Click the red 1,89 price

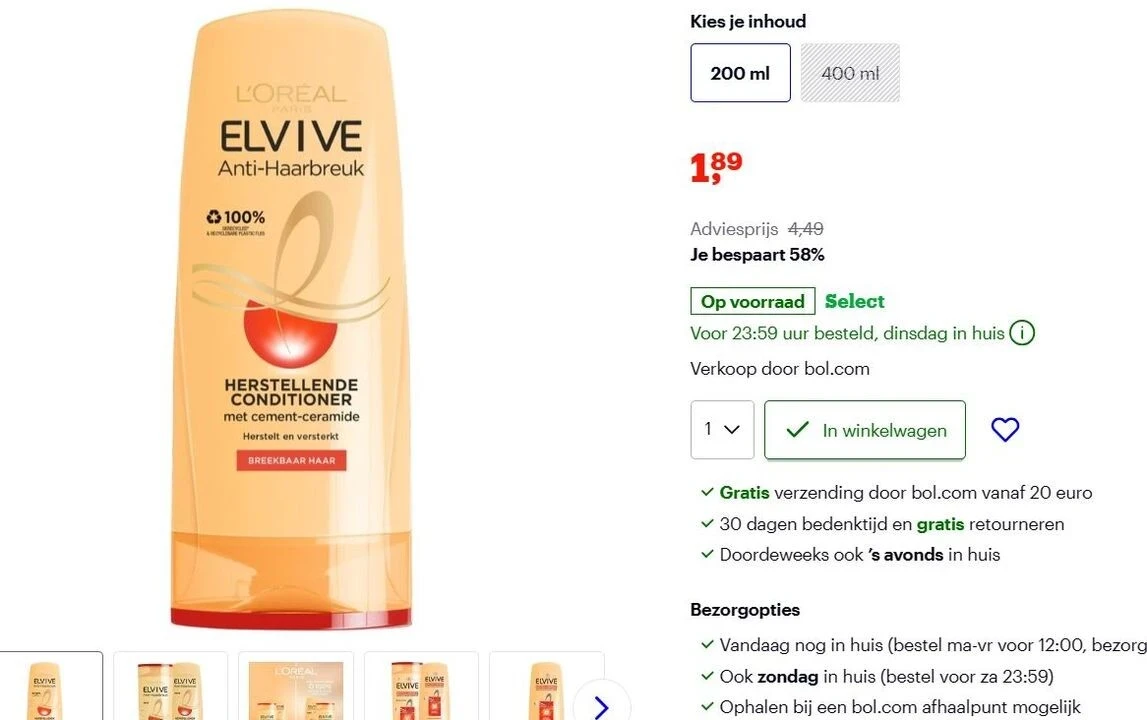coord(716,166)
